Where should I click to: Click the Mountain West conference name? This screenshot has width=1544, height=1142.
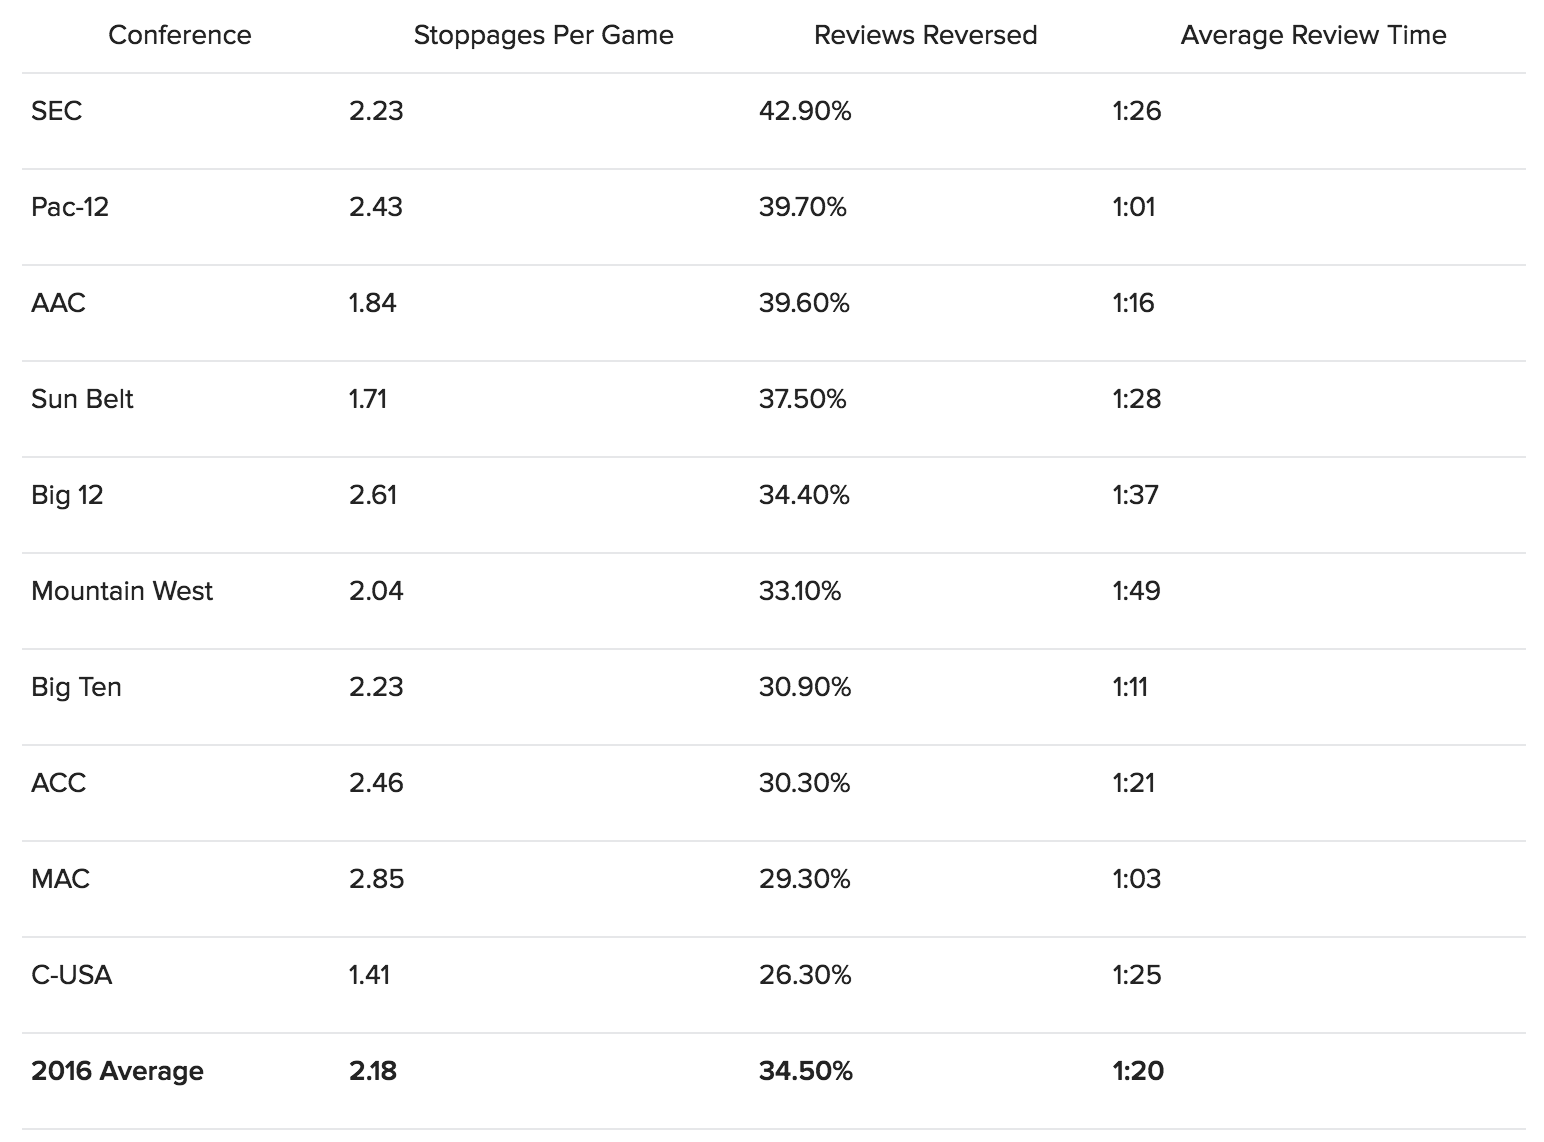(122, 591)
